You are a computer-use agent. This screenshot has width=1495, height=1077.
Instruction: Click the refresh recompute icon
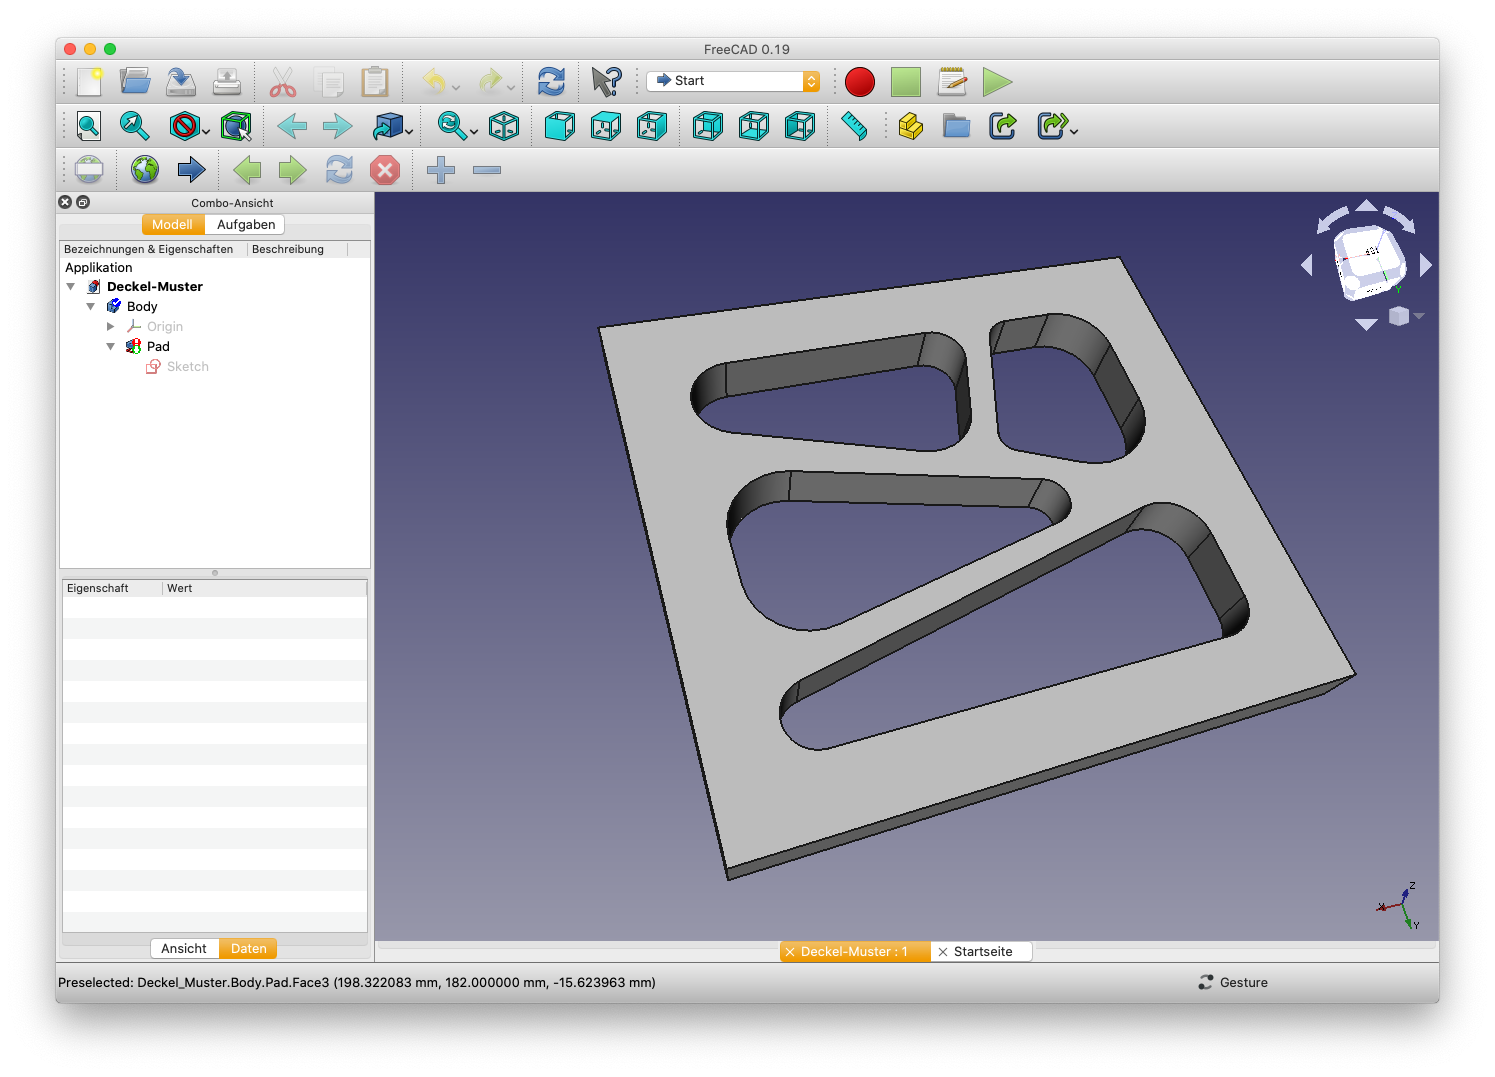pos(551,82)
